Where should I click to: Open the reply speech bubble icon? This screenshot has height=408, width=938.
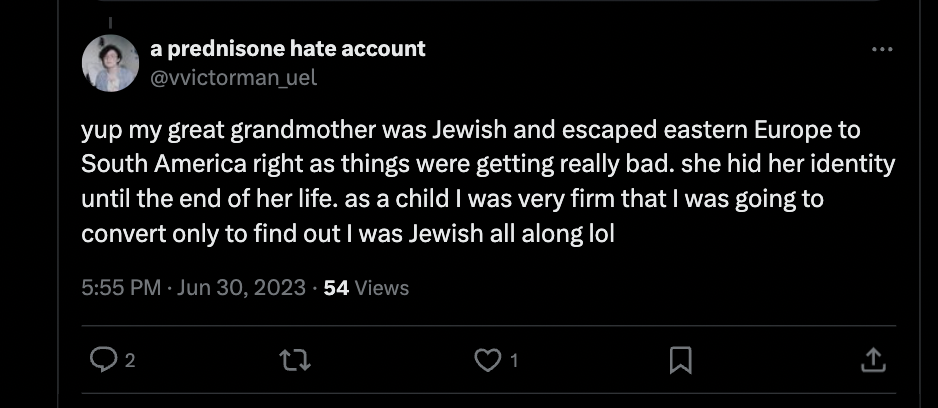click(103, 360)
